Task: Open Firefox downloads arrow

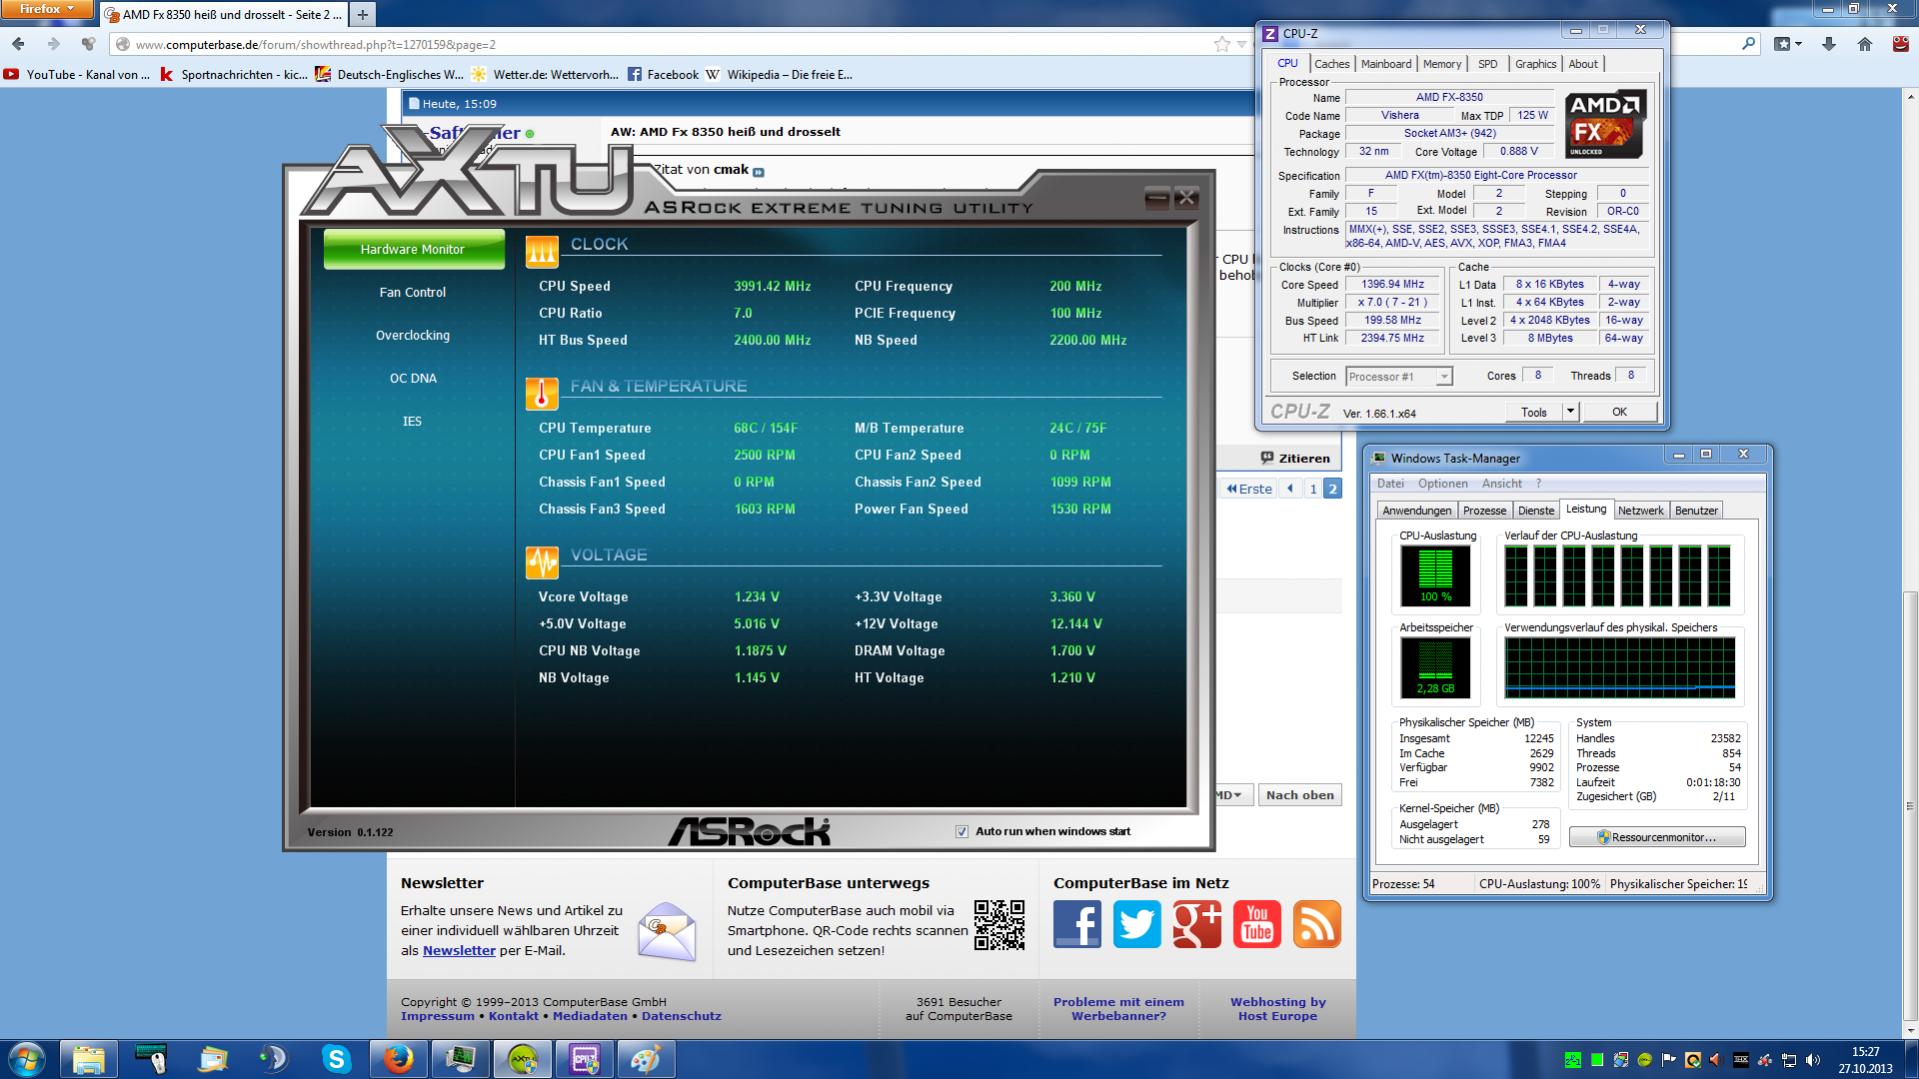Action: [1829, 44]
